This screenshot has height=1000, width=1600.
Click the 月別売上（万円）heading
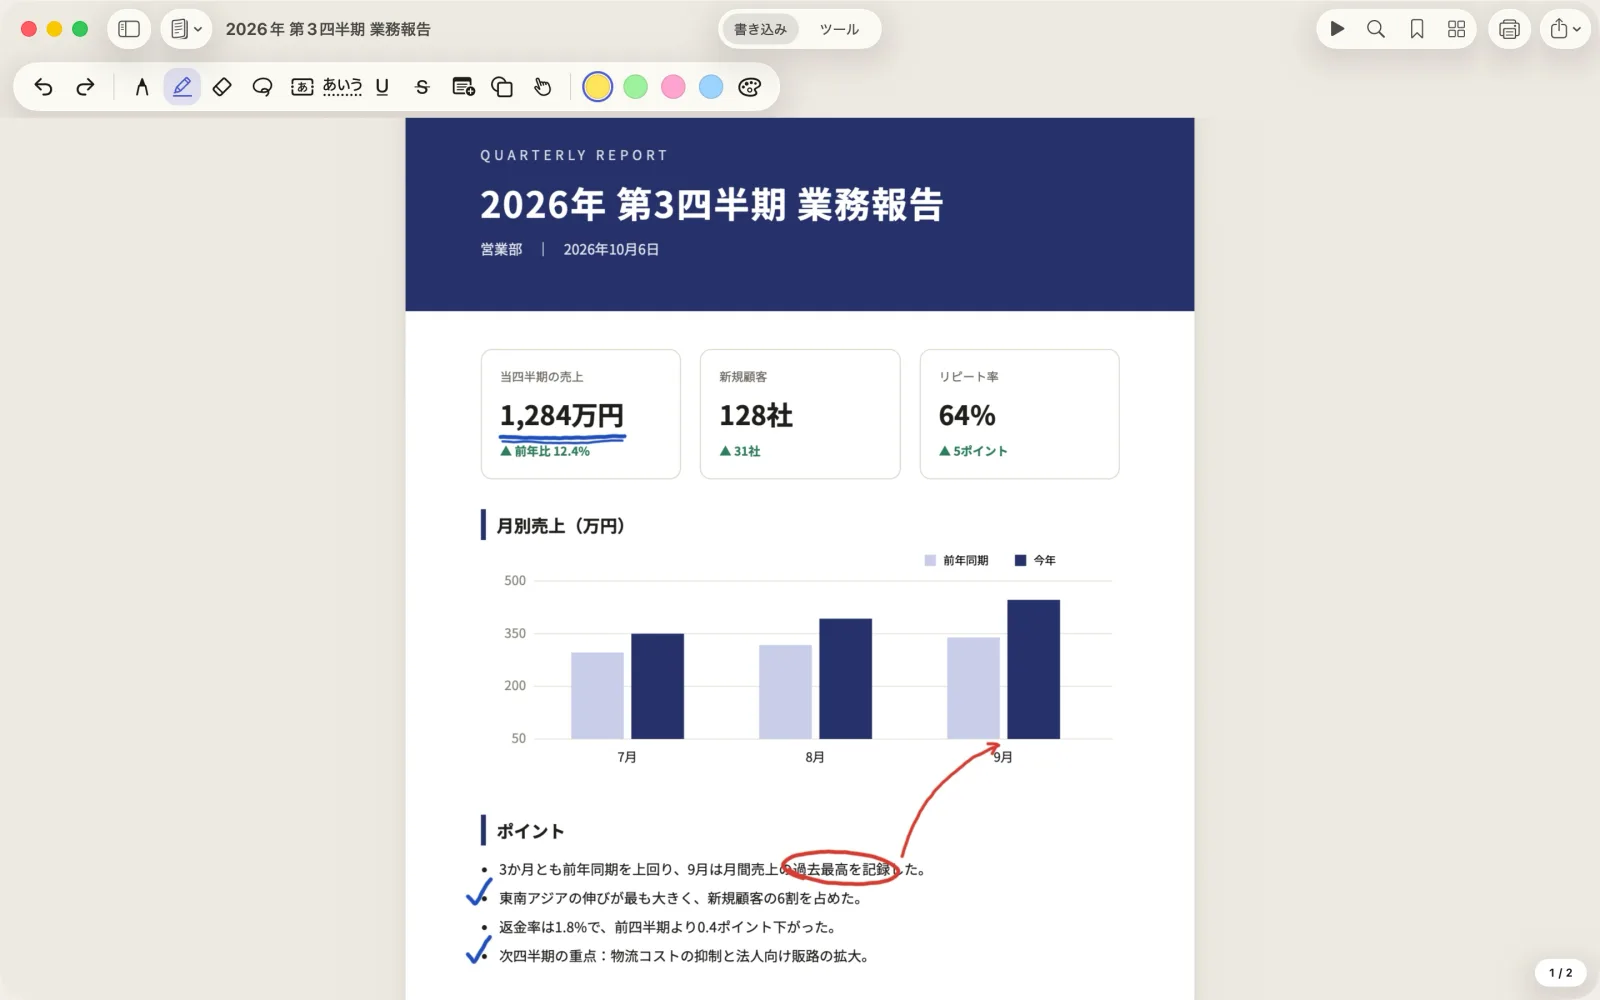[x=560, y=526]
